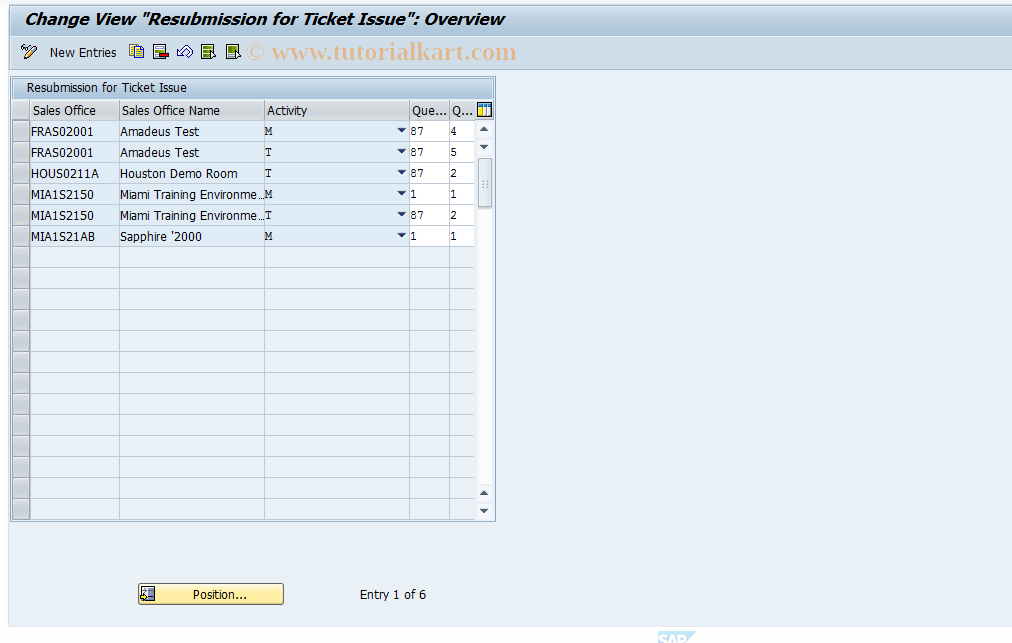This screenshot has height=643, width=1012.
Task: Open Activity dropdown for FRAS02001 M row
Action: click(401, 131)
